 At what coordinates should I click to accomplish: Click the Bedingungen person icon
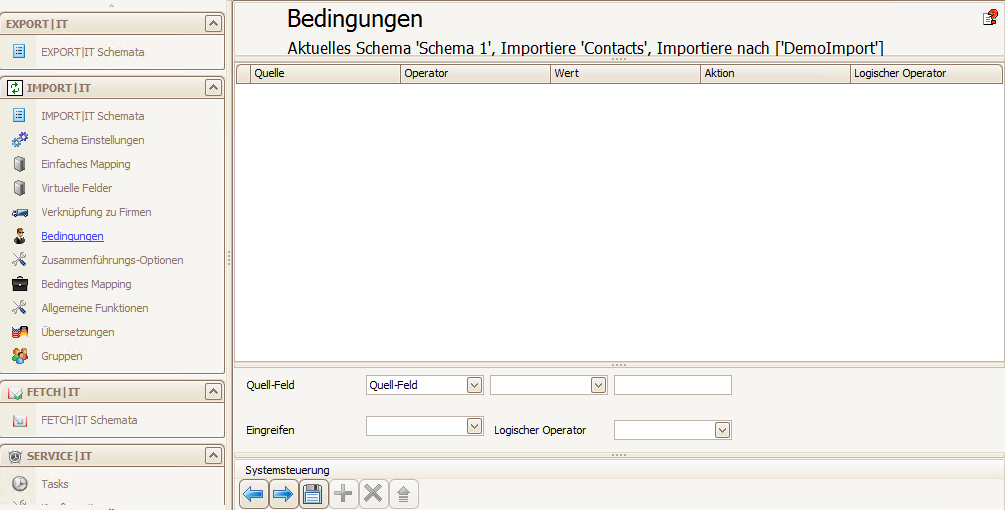pyautogui.click(x=19, y=236)
